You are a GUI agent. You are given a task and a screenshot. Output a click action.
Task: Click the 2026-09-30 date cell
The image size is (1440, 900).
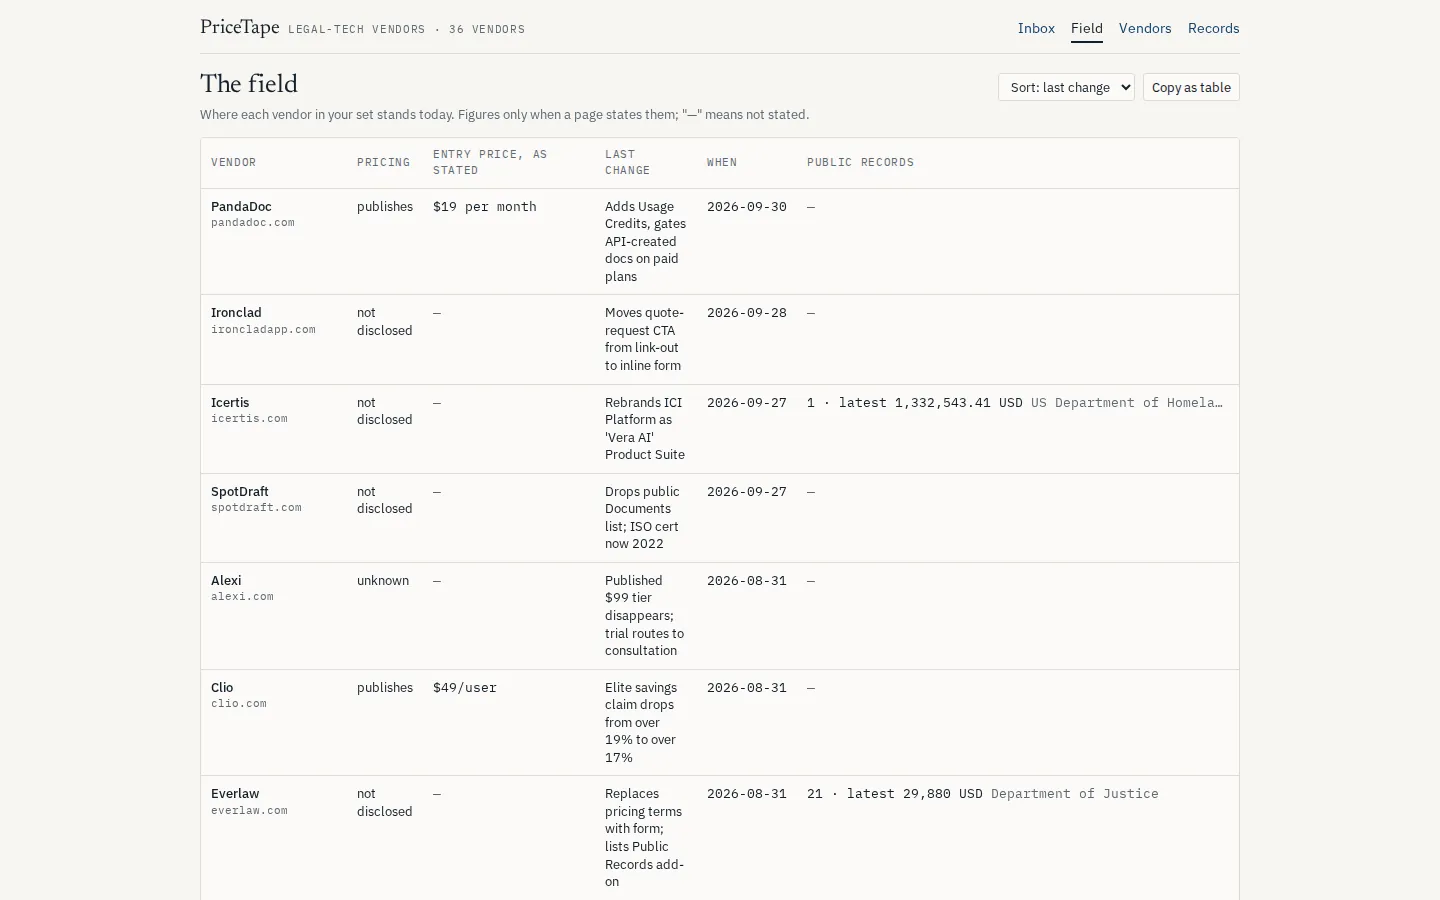(x=747, y=206)
